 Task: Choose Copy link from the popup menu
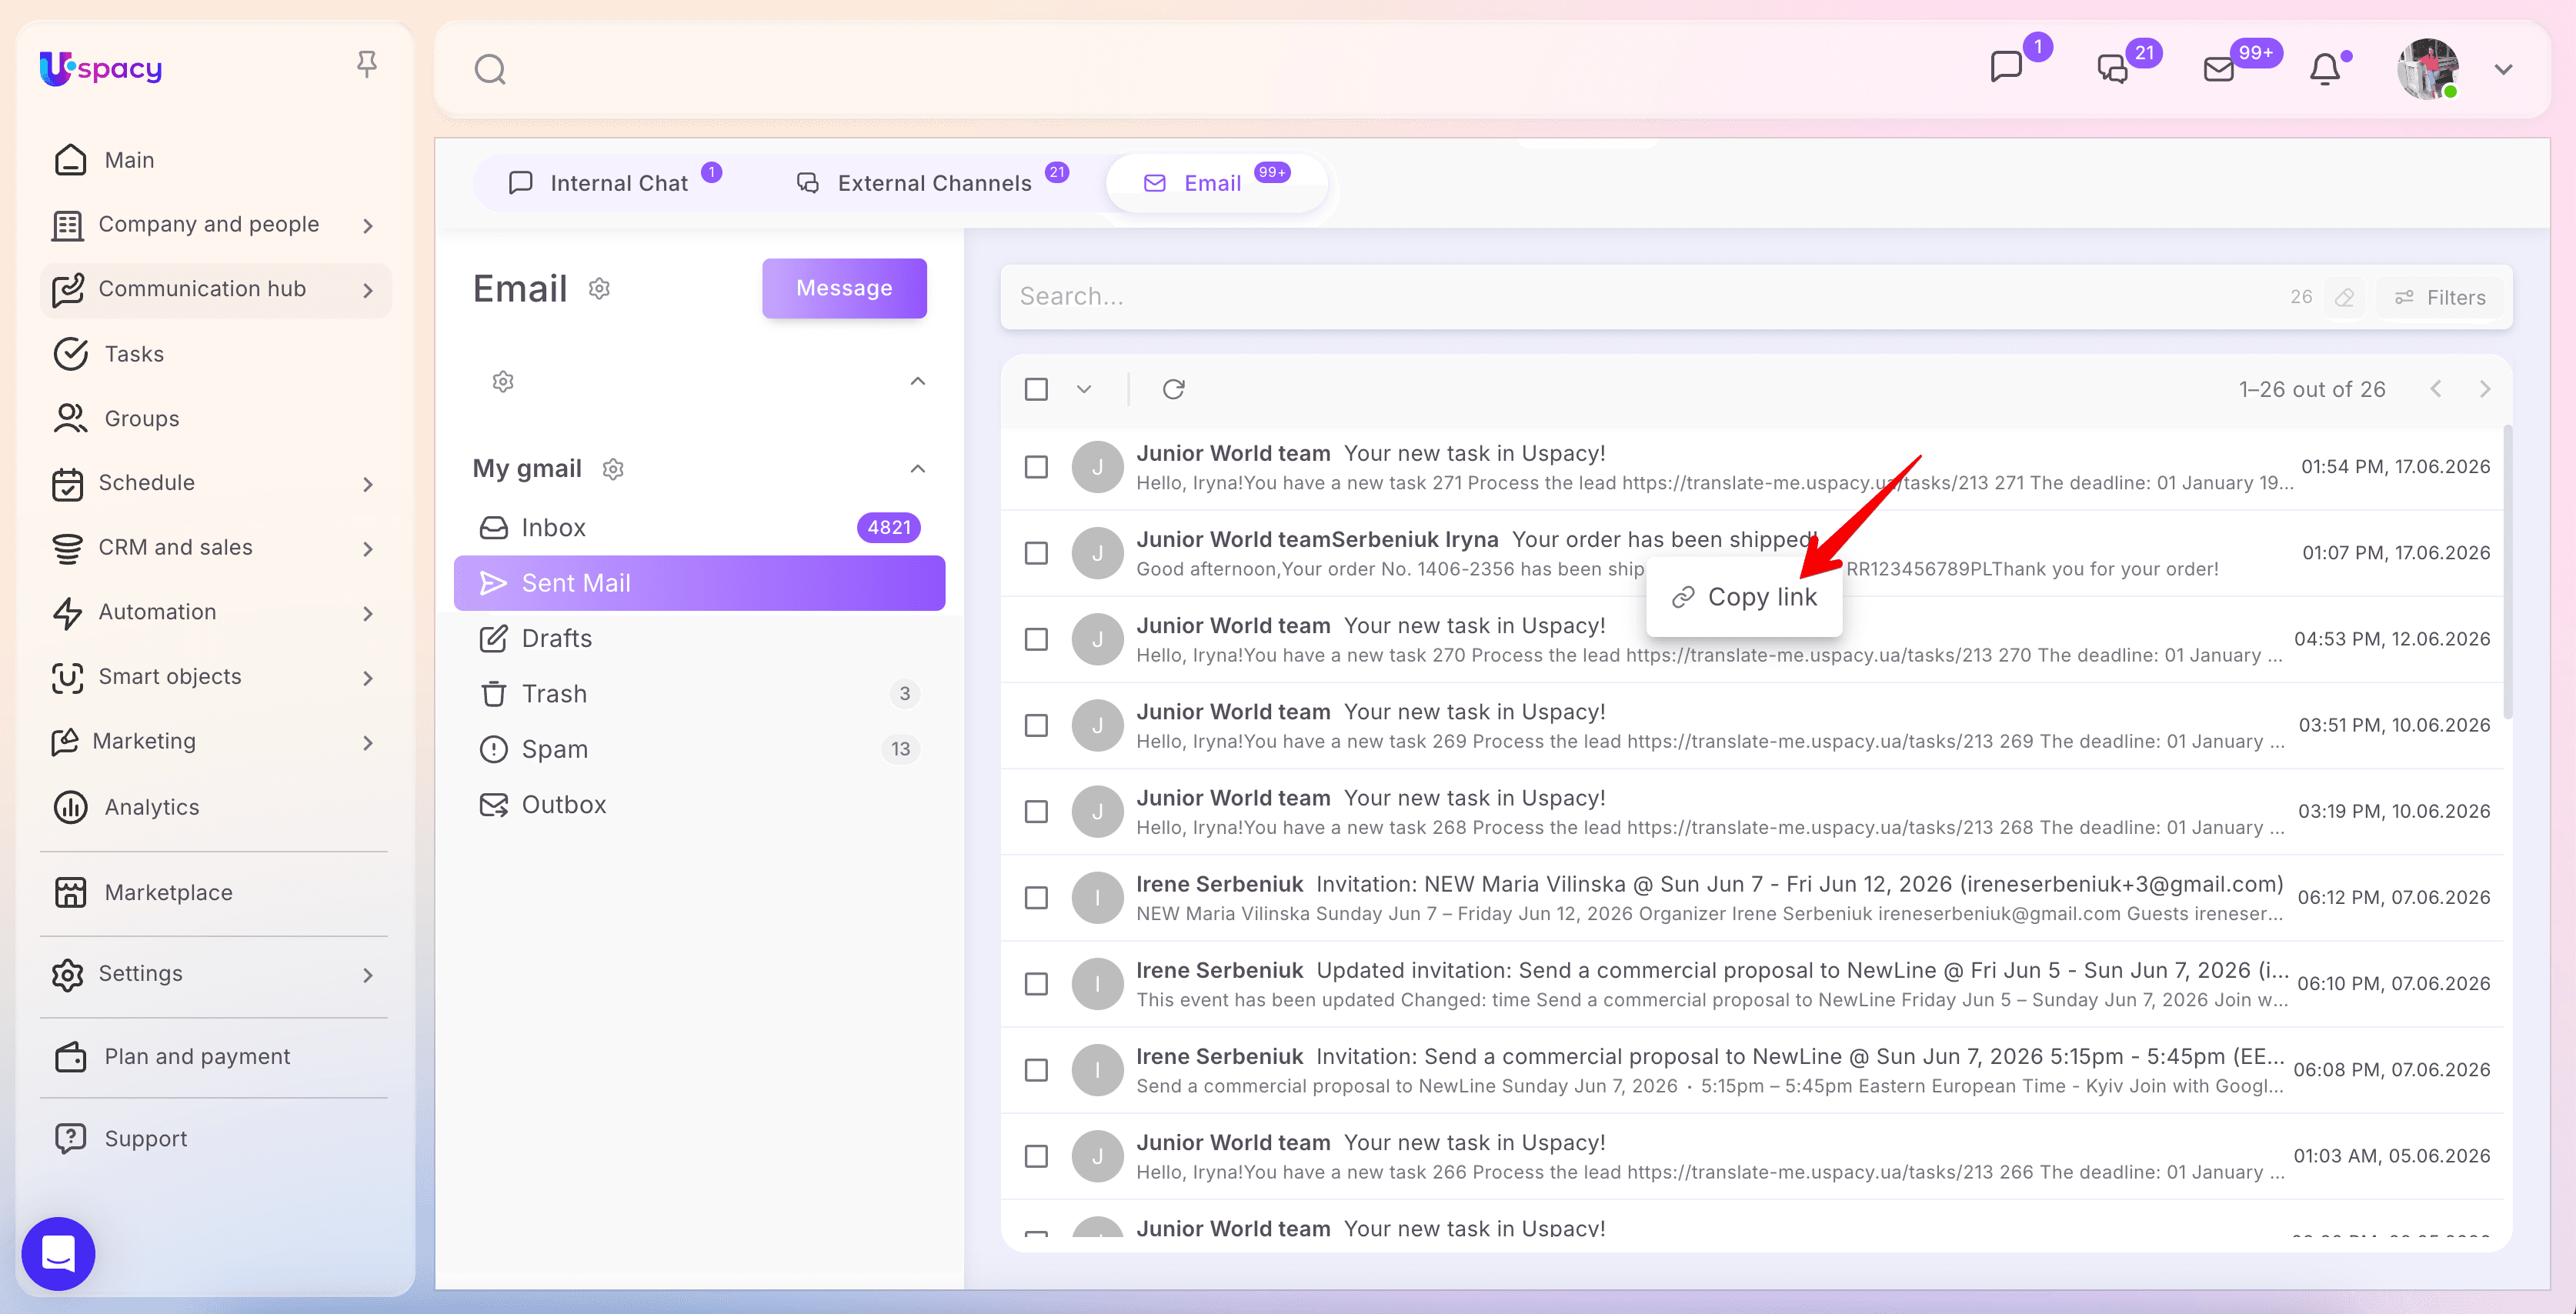tap(1744, 597)
